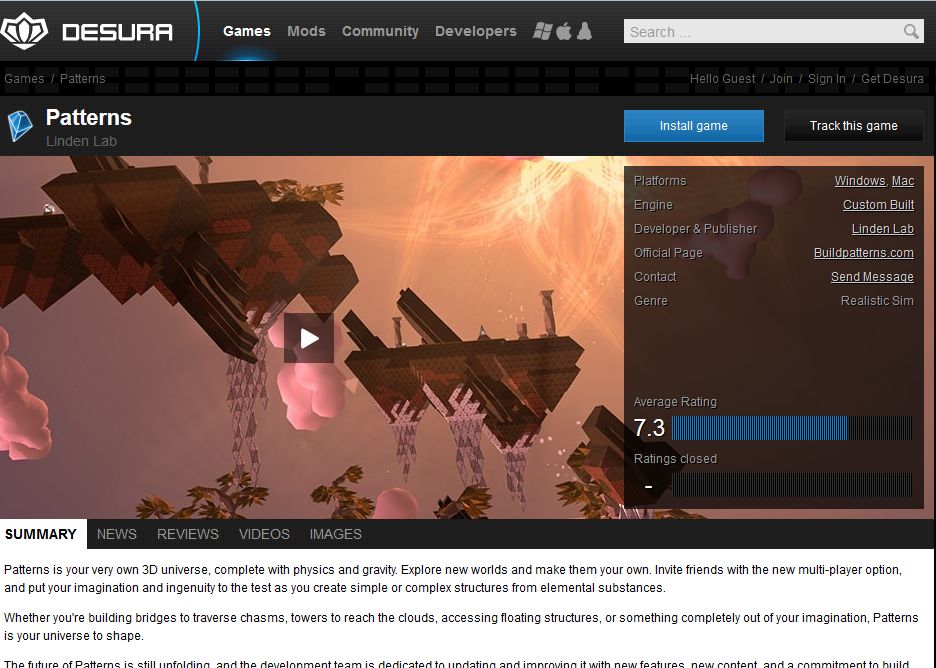Click the Desura logo in the header
The image size is (936, 668).
(88, 31)
